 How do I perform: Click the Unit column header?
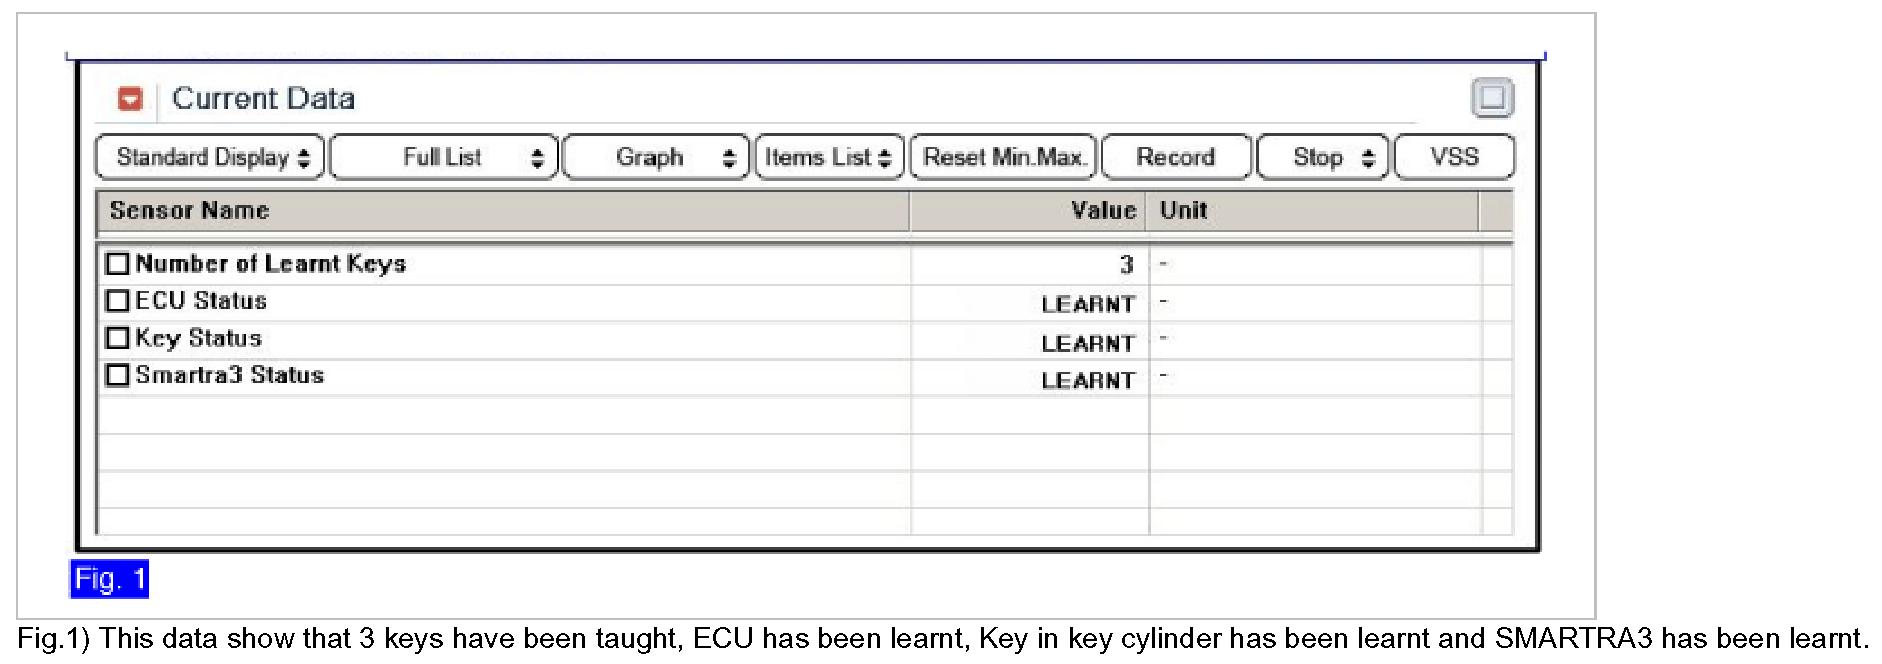[1184, 211]
